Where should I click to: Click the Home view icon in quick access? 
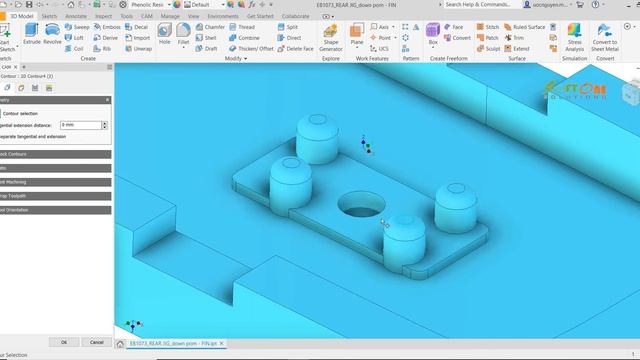click(71, 4)
